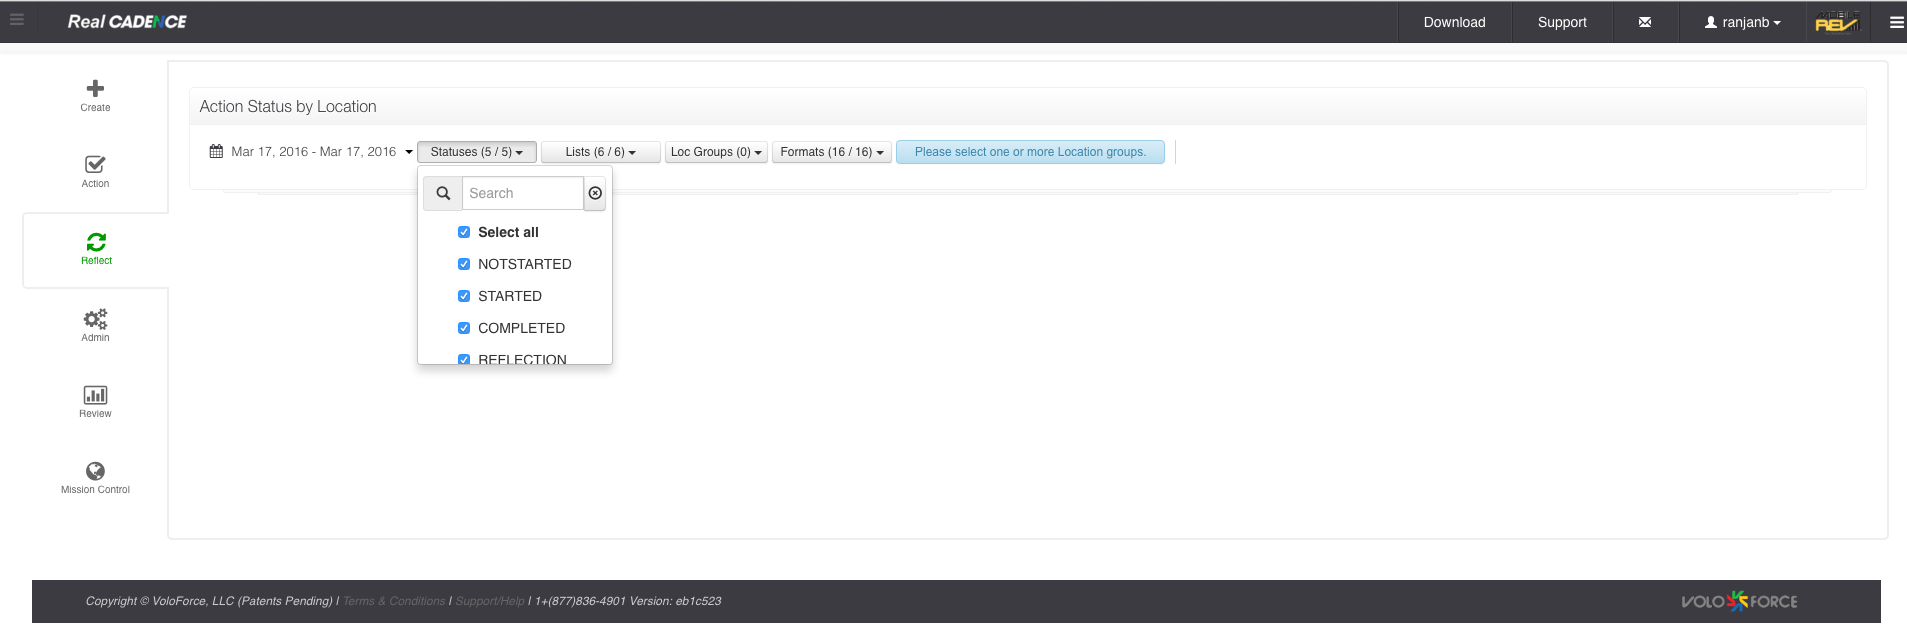Click the envelope messages icon
Viewport: 1907px width, 624px height.
coord(1645,22)
